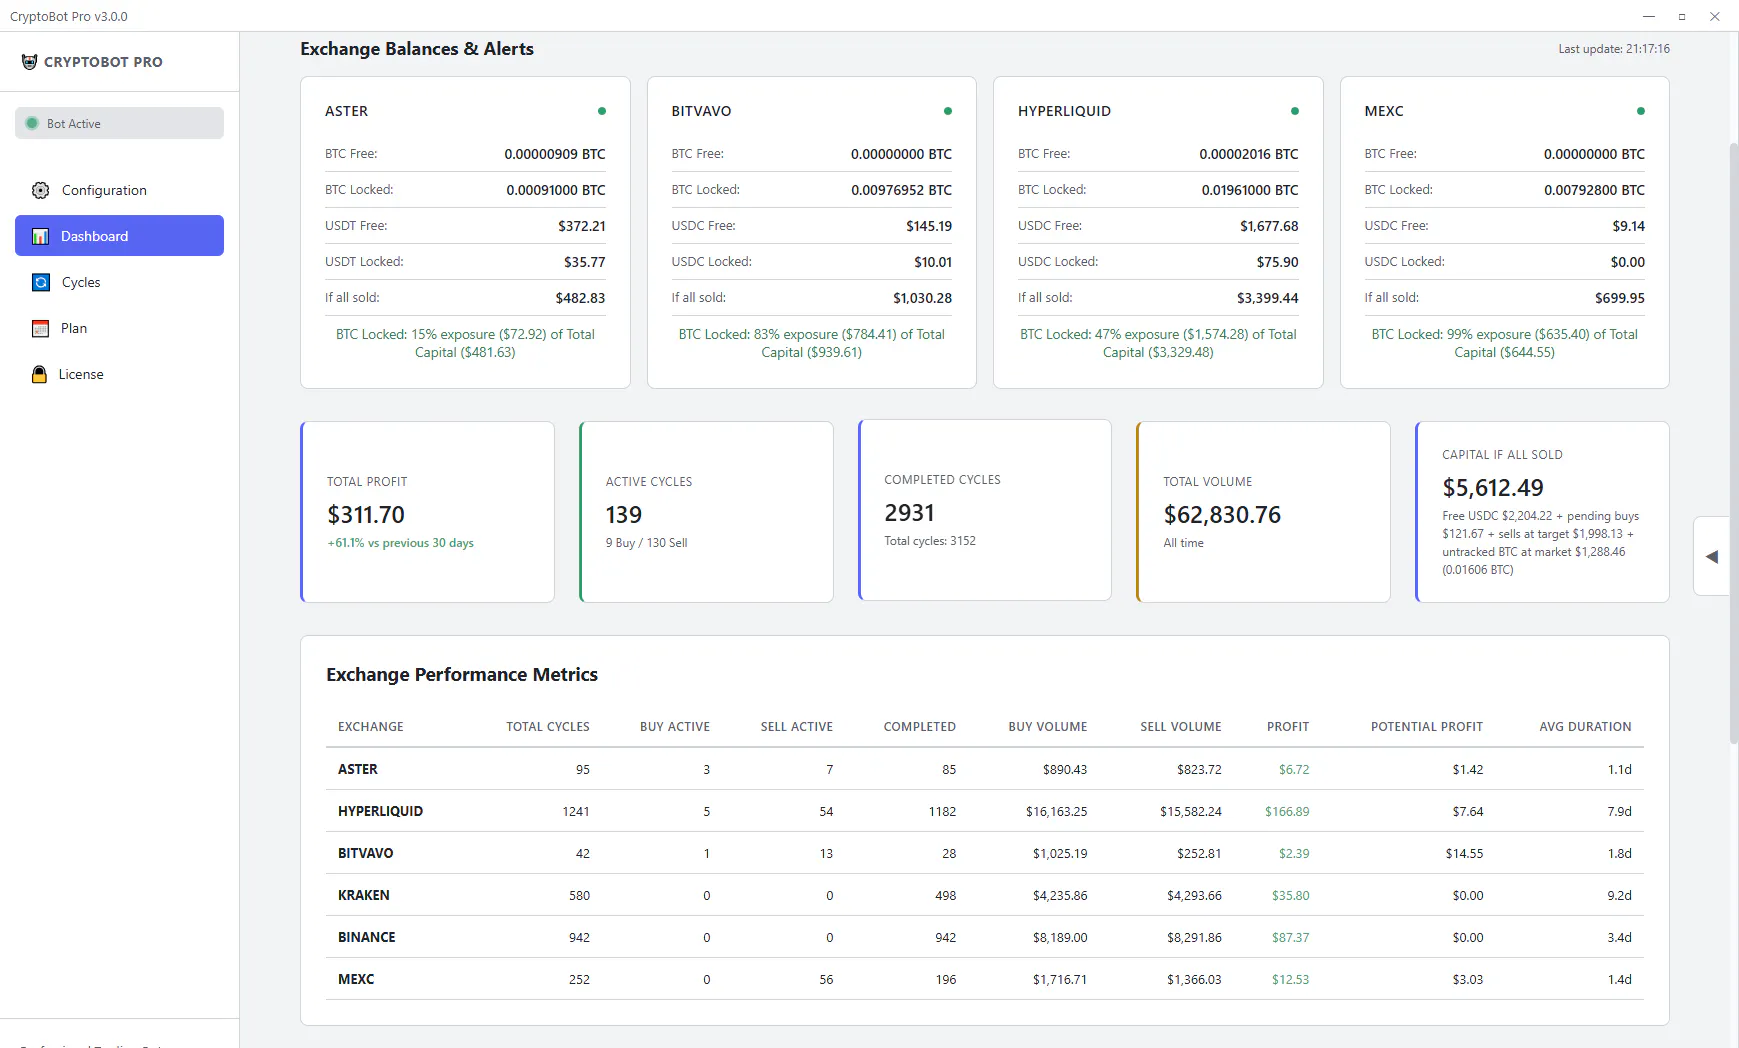Click the +61.1% vs previous 30 days text
Screen dimensions: 1739x1048
401,543
